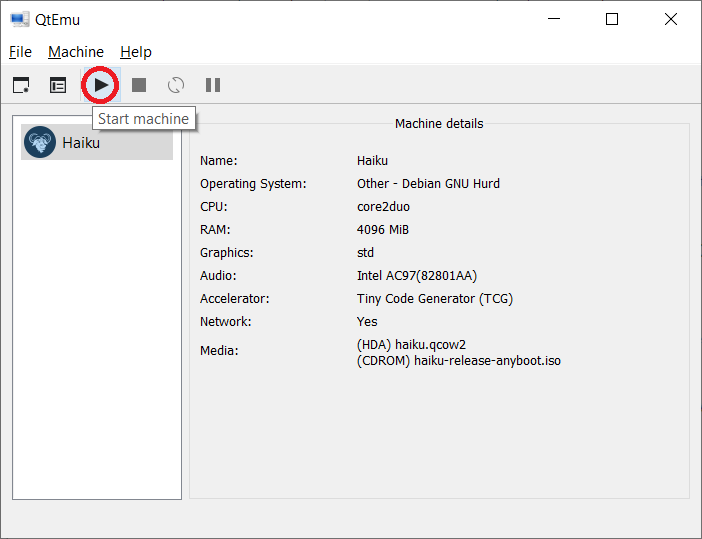Click the Start machine play button
Image resolution: width=702 pixels, height=539 pixels.
pyautogui.click(x=101, y=85)
